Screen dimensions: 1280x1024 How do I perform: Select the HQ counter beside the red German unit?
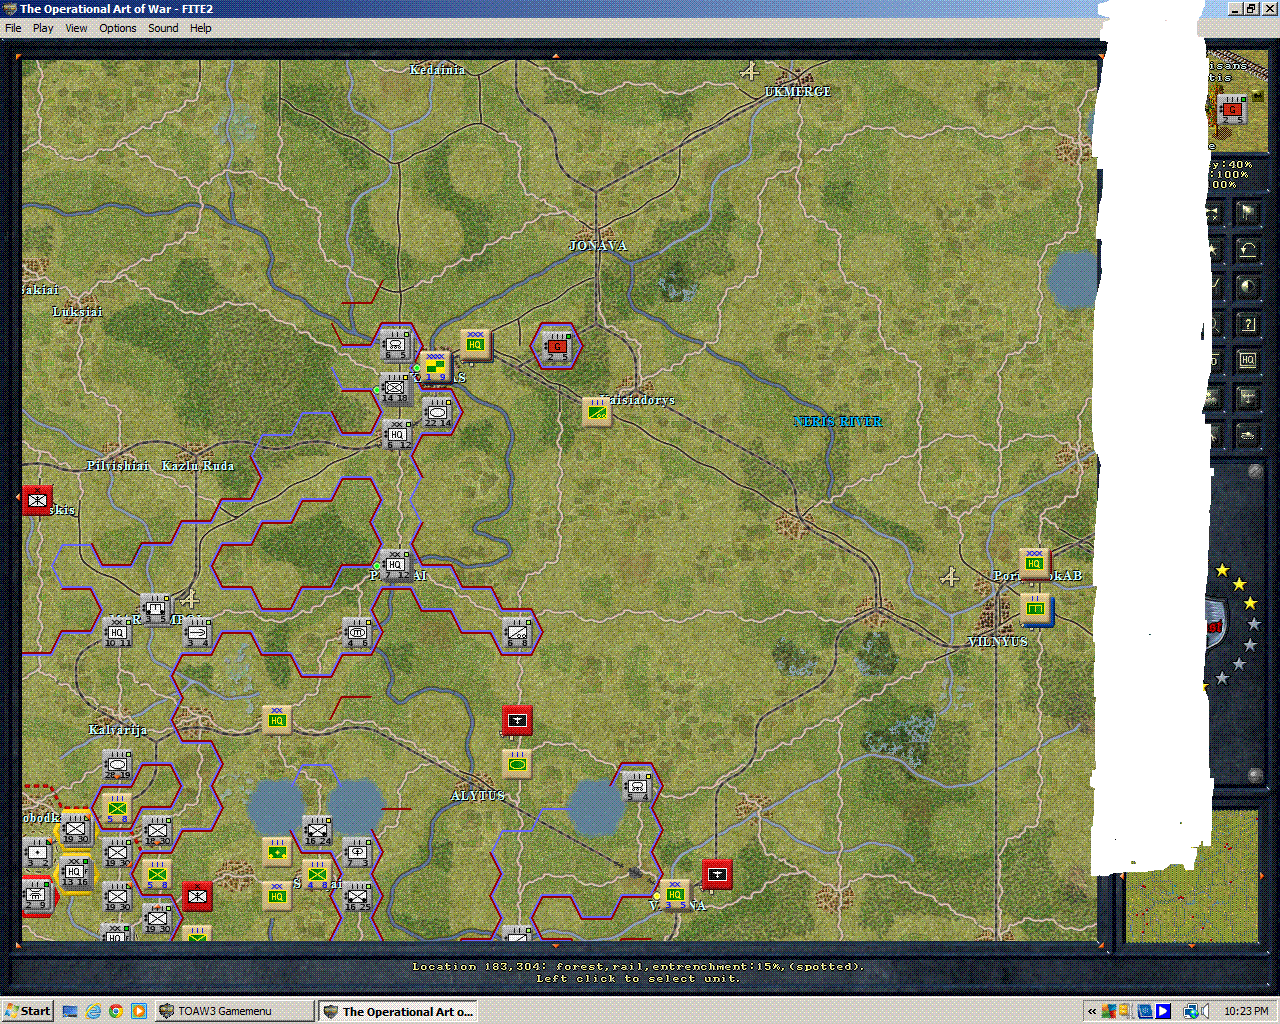pyautogui.click(x=475, y=344)
